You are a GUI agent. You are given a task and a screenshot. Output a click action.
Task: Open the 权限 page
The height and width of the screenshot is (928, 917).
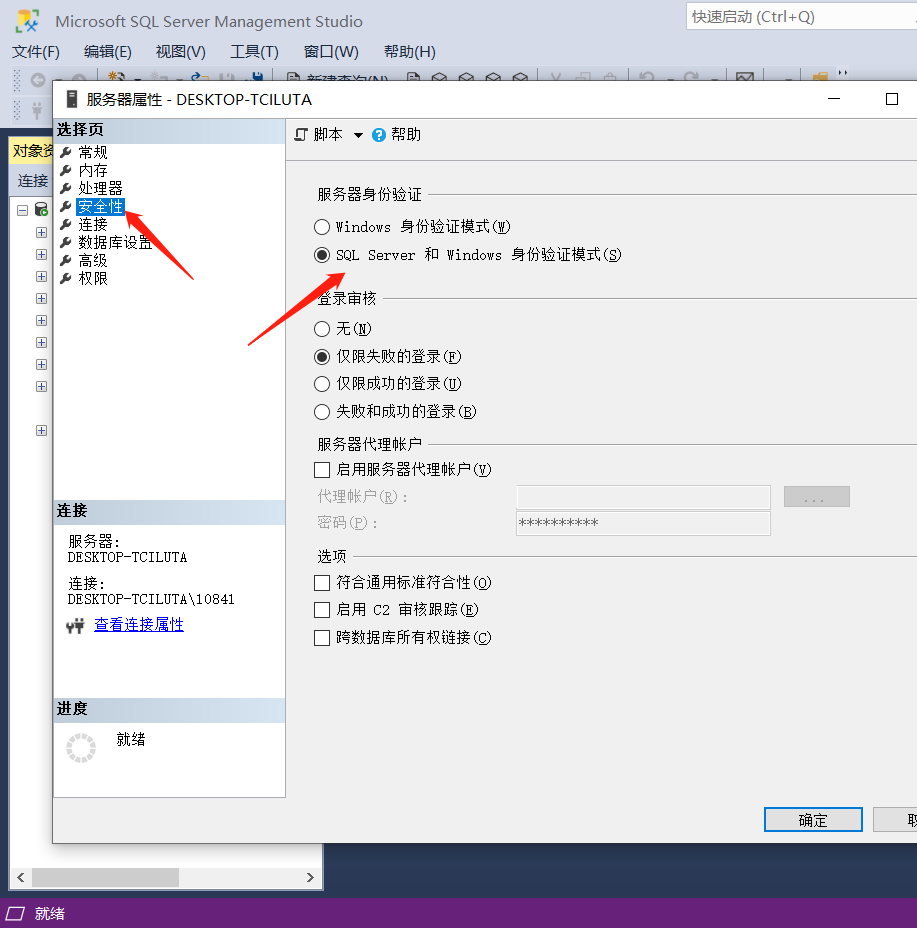click(x=91, y=277)
